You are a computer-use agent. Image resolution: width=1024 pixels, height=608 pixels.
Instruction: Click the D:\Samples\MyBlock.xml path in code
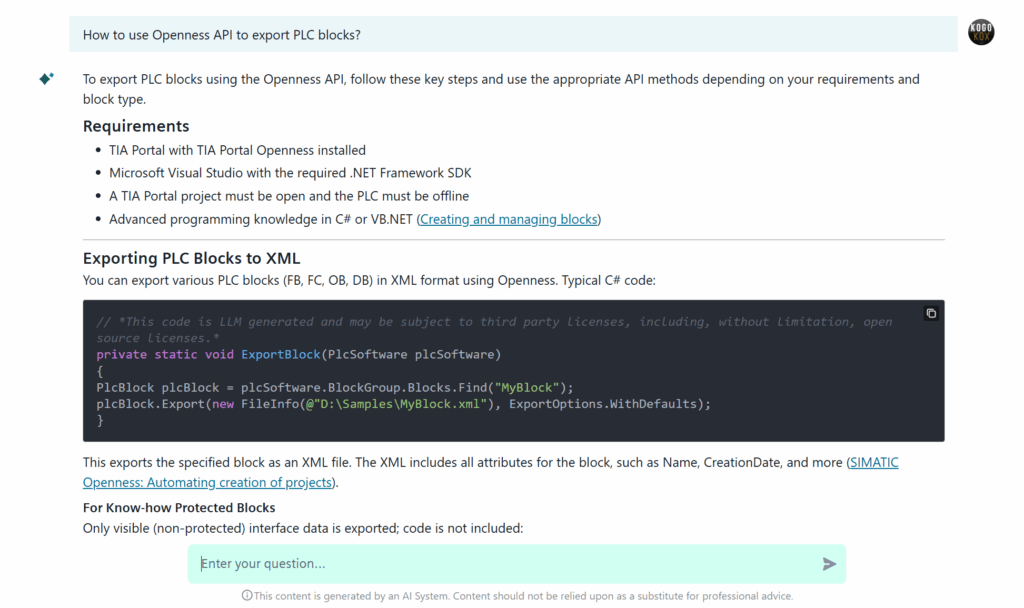[401, 404]
